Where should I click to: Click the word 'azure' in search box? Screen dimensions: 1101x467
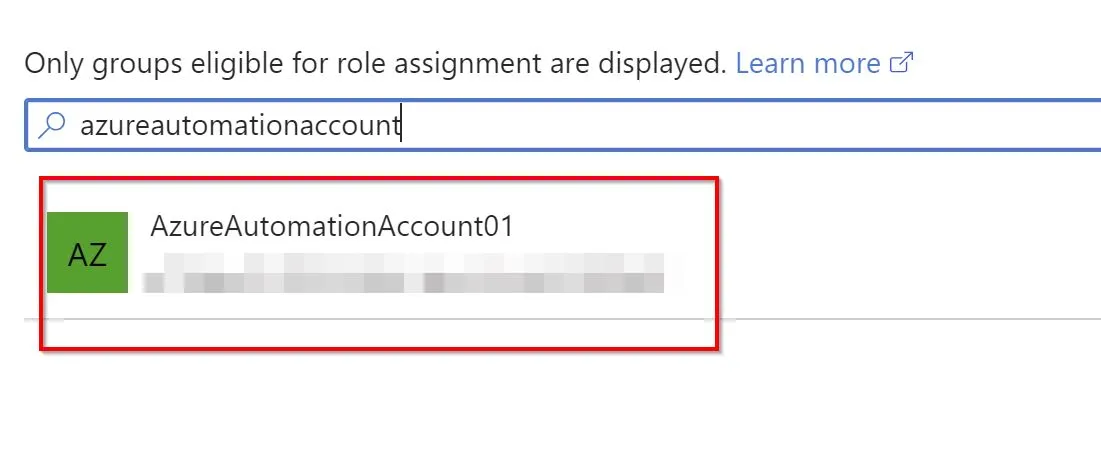click(117, 126)
